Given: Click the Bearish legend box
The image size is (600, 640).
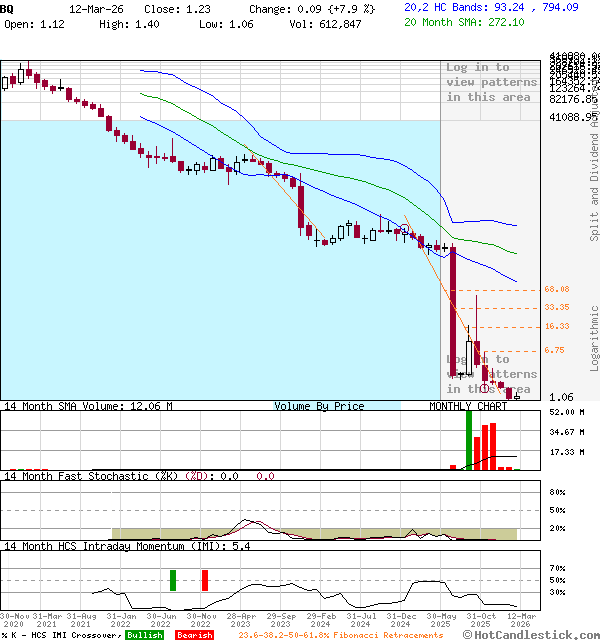Looking at the screenshot, I should tap(194, 635).
